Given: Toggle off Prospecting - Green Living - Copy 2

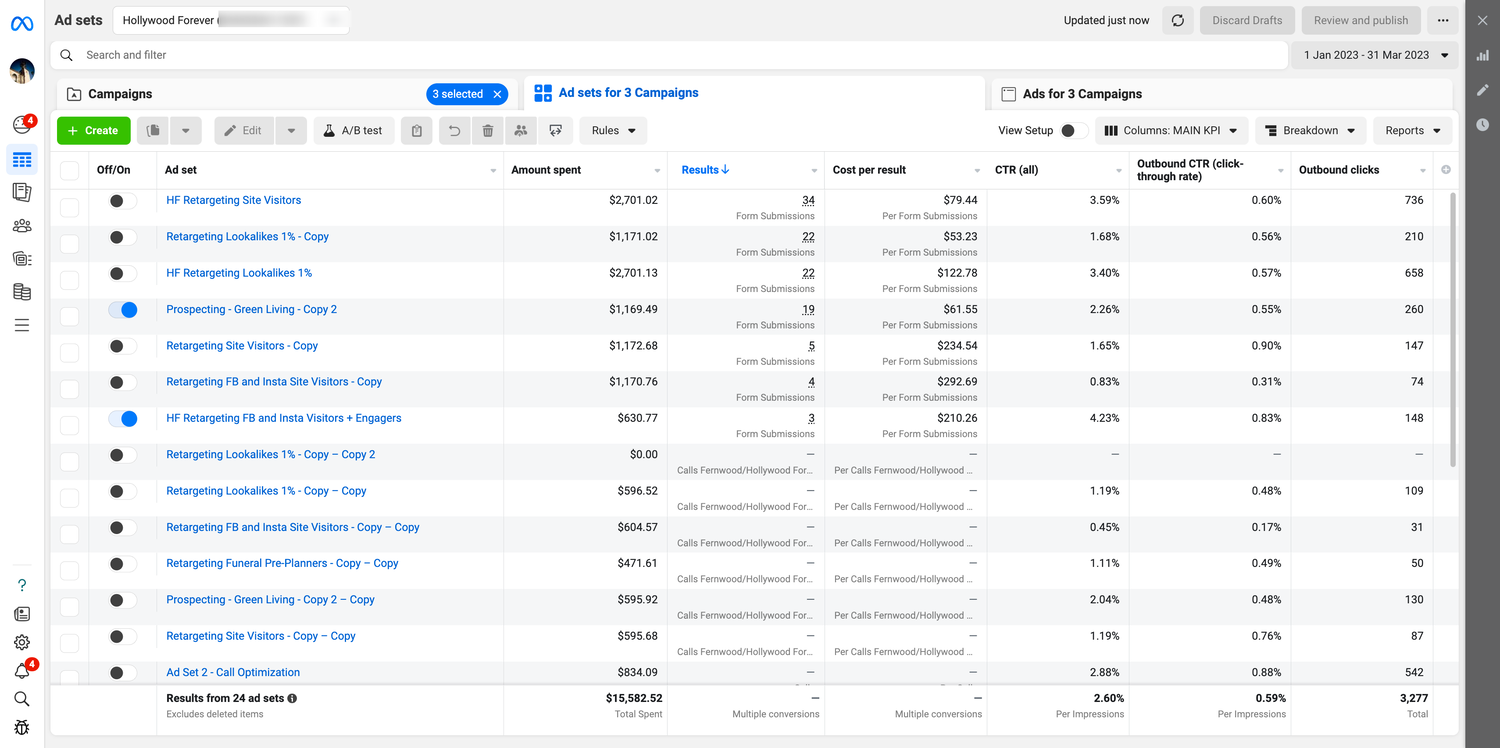Looking at the screenshot, I should click(123, 310).
